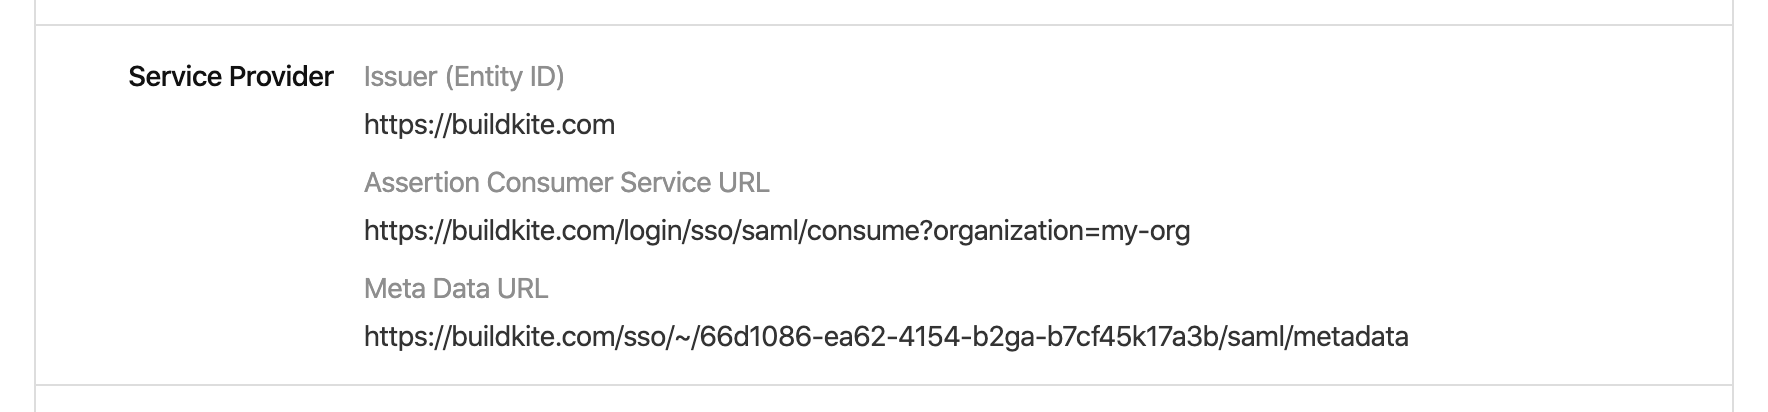Click the saml/metadata URL value
1768x412 pixels.
point(885,337)
